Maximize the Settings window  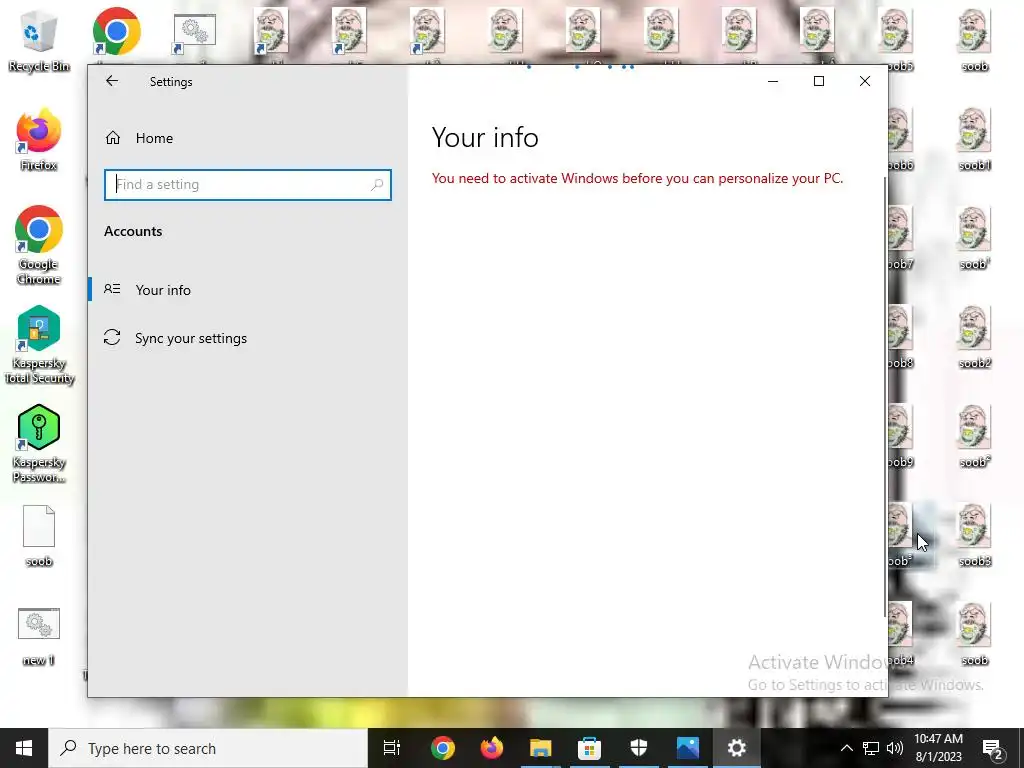click(819, 81)
